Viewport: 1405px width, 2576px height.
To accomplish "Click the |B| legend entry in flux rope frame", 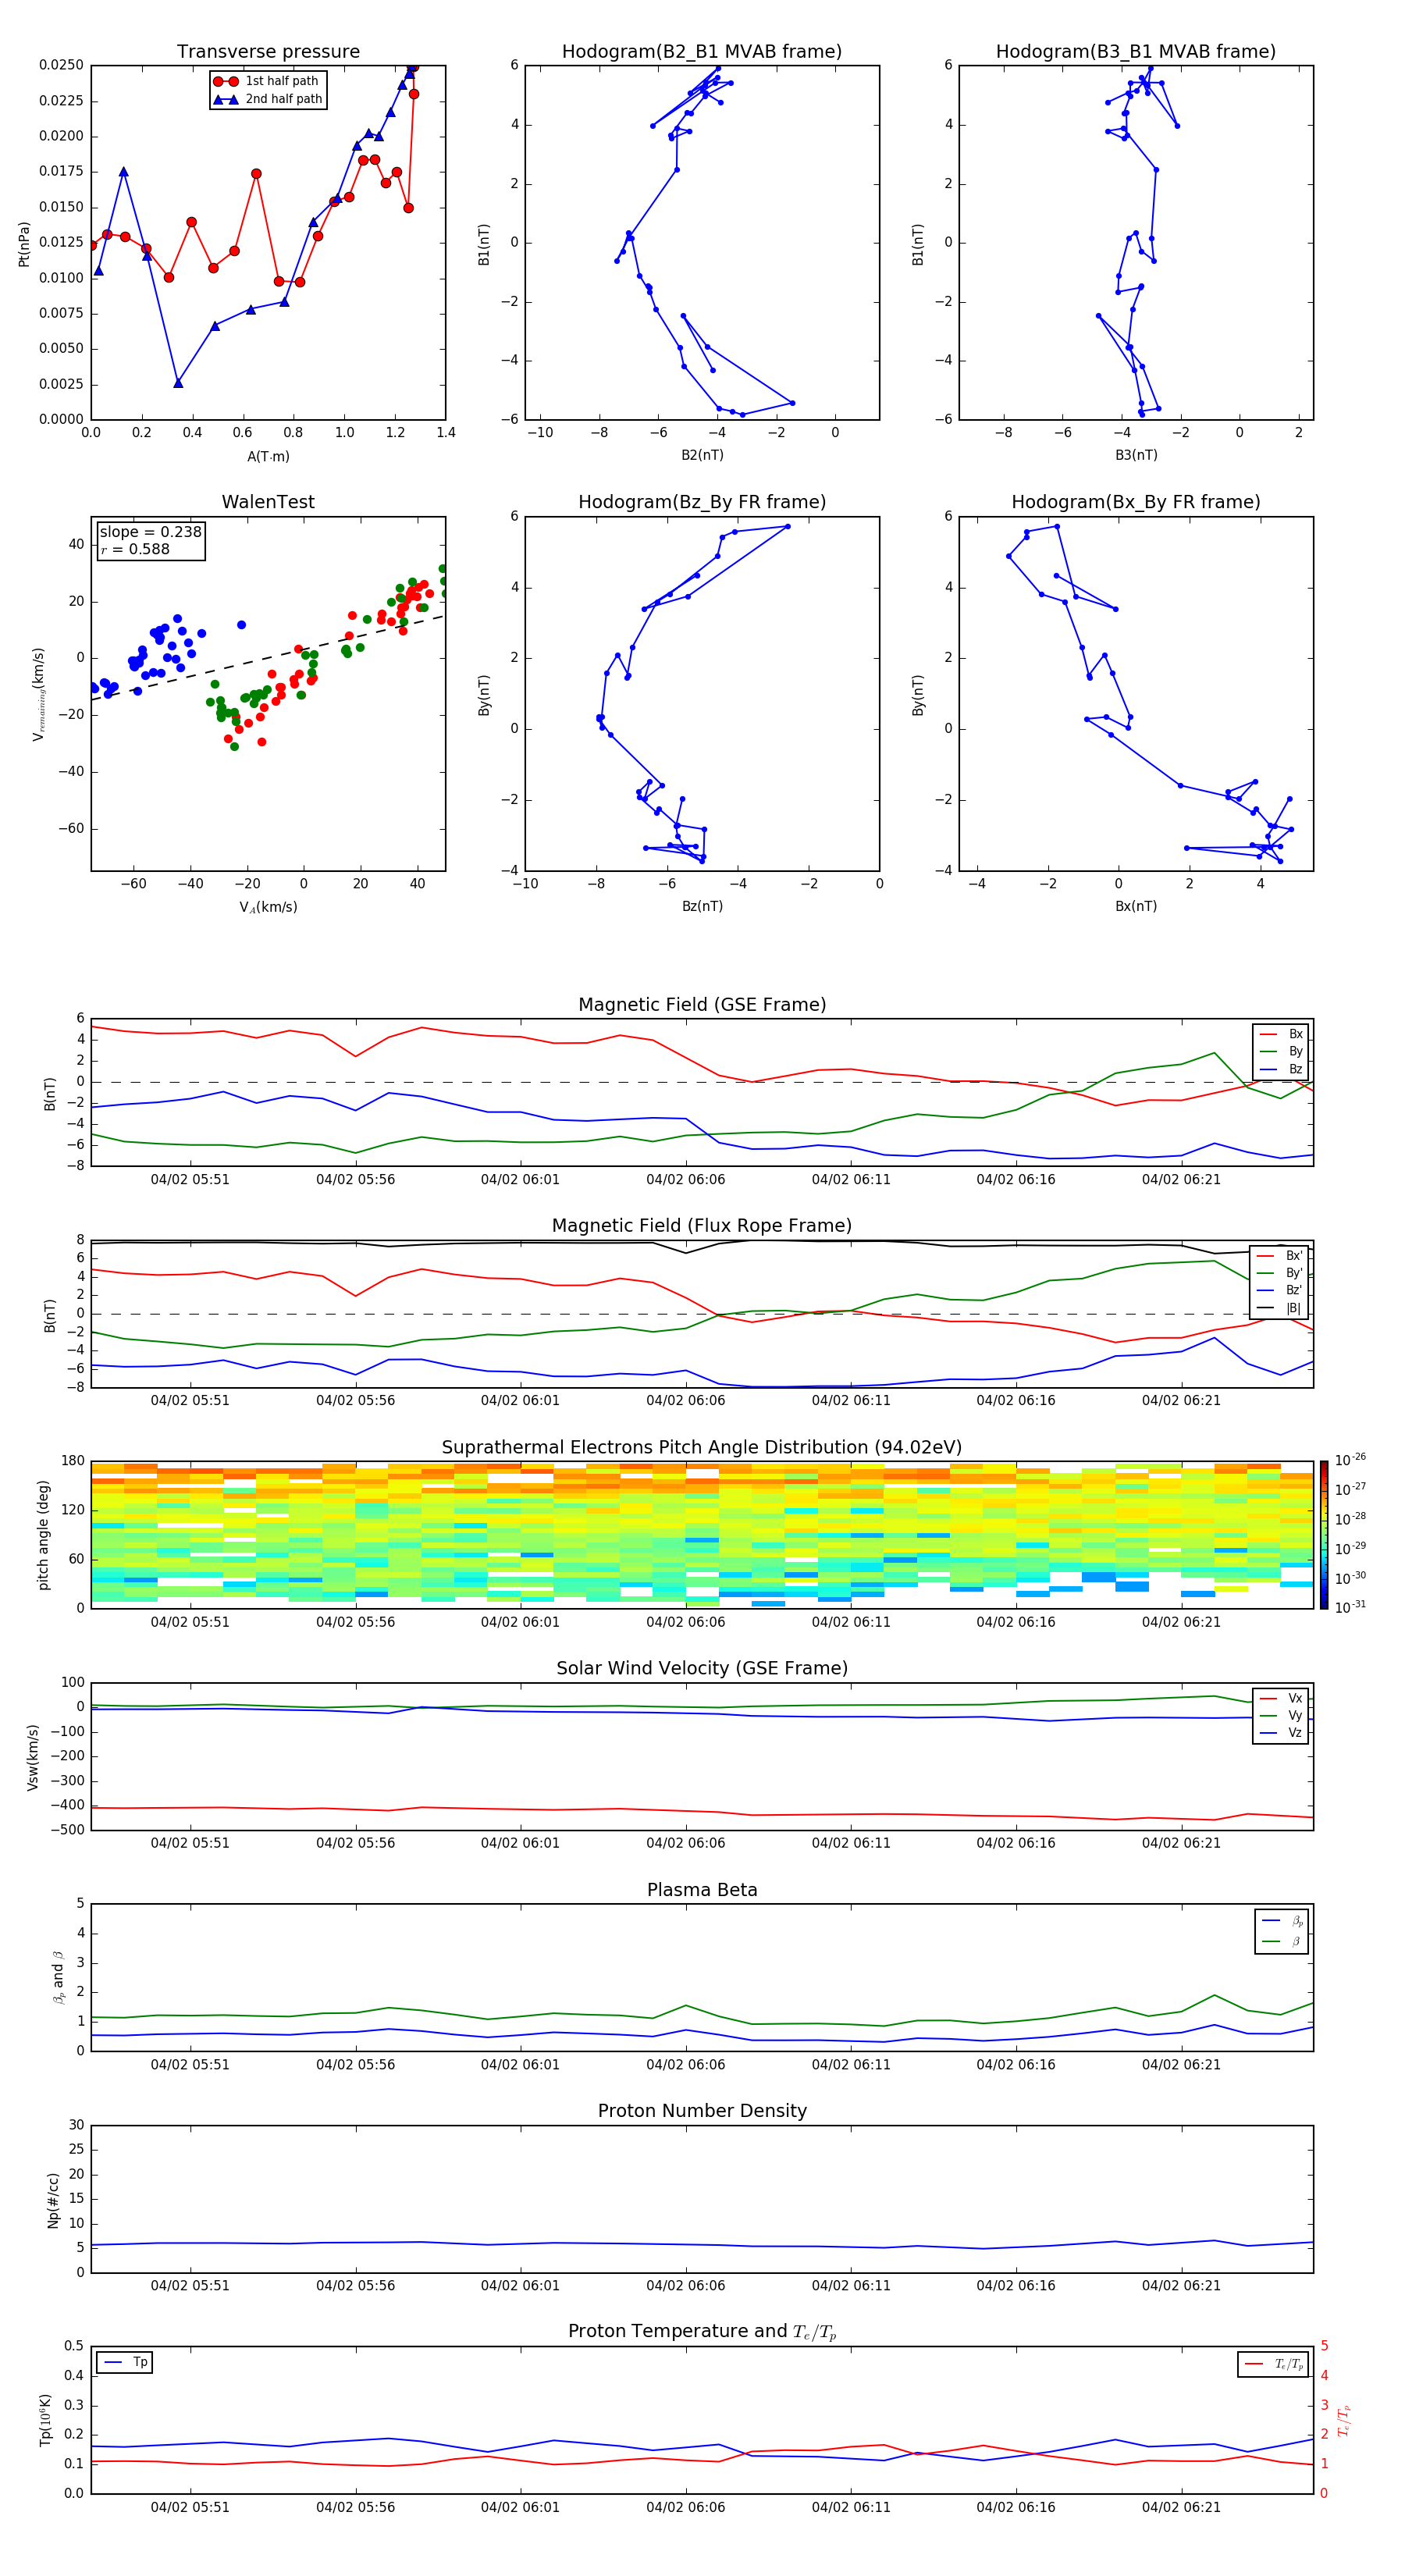I will tap(1280, 1308).
